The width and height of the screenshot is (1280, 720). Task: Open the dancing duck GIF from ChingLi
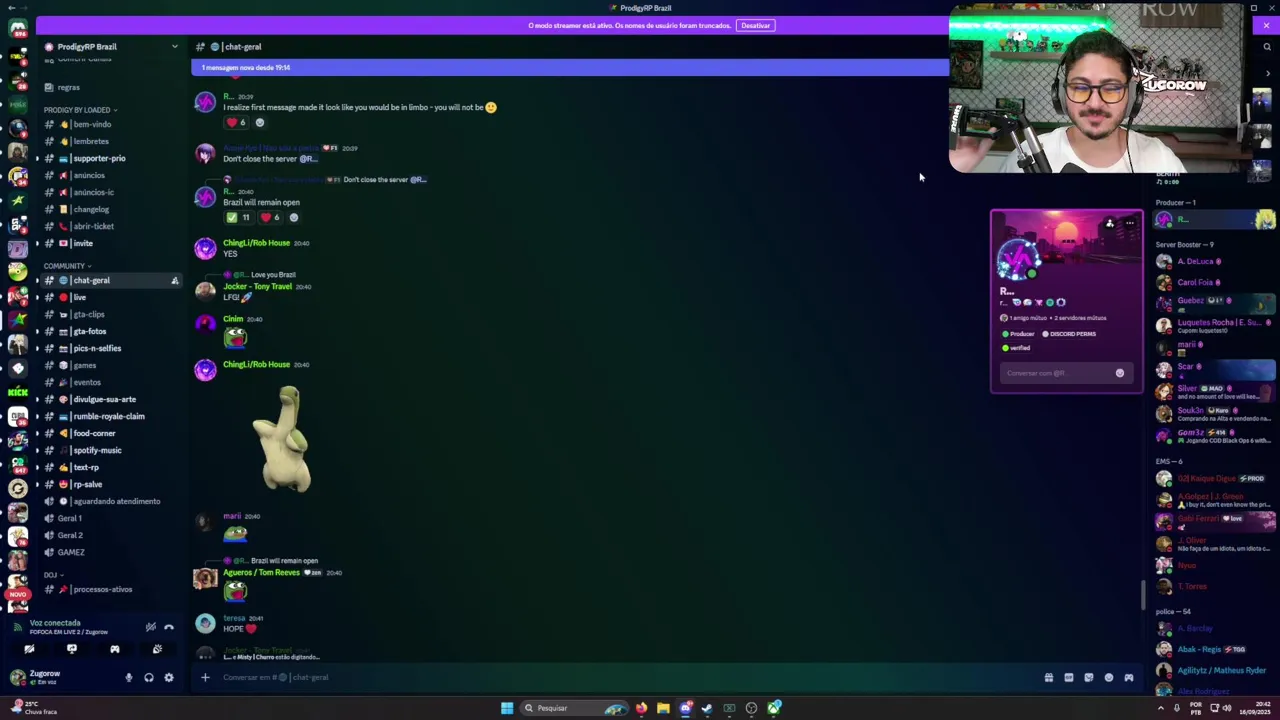click(282, 438)
